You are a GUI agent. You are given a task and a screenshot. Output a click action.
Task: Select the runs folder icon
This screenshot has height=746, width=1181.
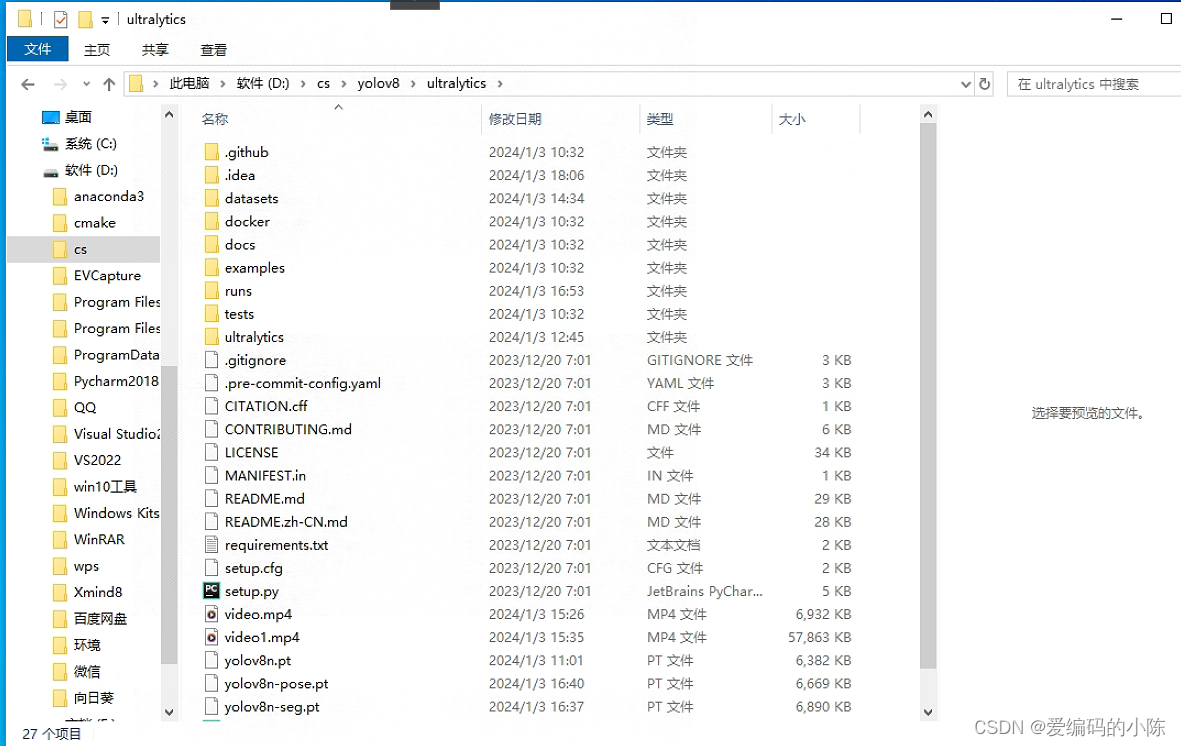tap(212, 291)
